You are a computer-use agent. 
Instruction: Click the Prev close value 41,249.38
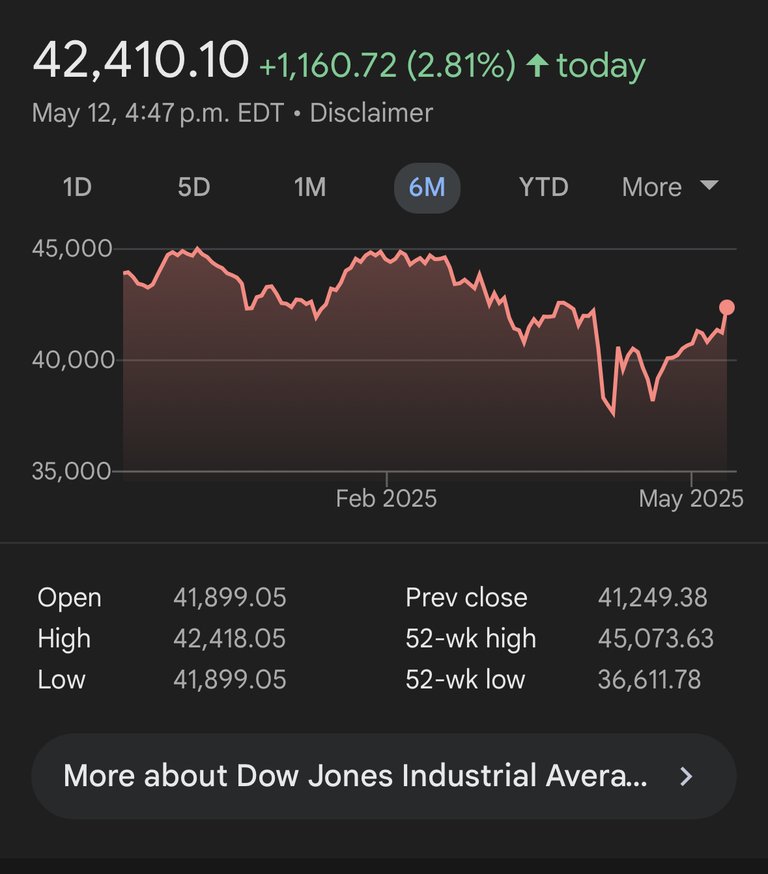pyautogui.click(x=652, y=598)
